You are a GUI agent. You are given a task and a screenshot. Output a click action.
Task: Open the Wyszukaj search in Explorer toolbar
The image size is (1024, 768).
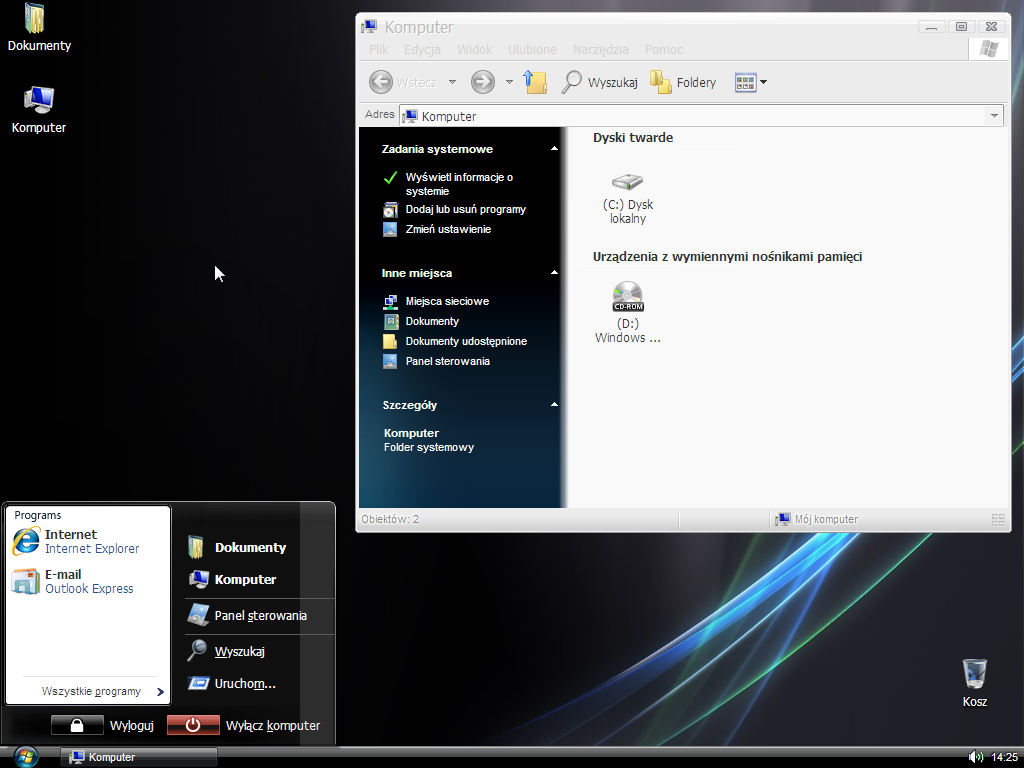click(x=600, y=82)
